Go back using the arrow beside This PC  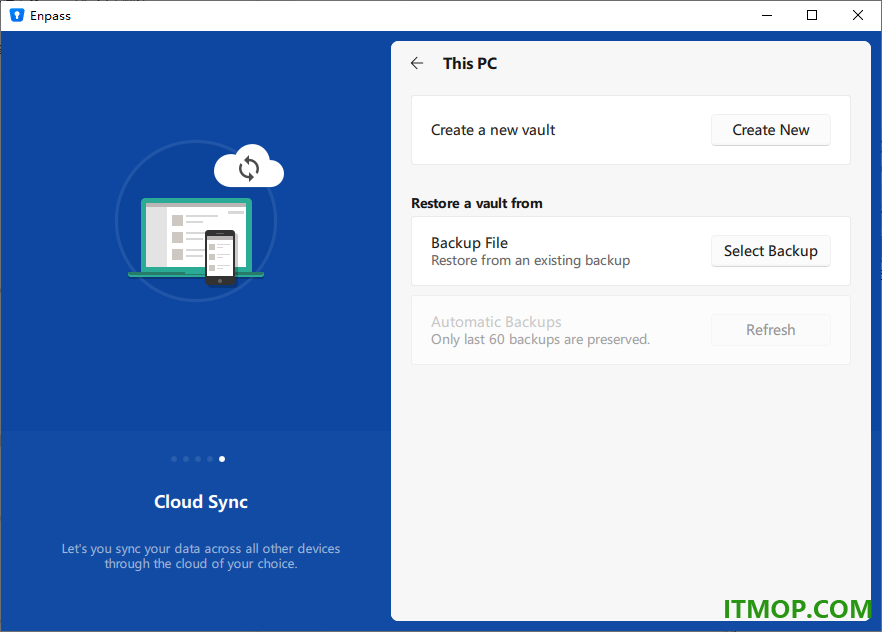pyautogui.click(x=417, y=63)
